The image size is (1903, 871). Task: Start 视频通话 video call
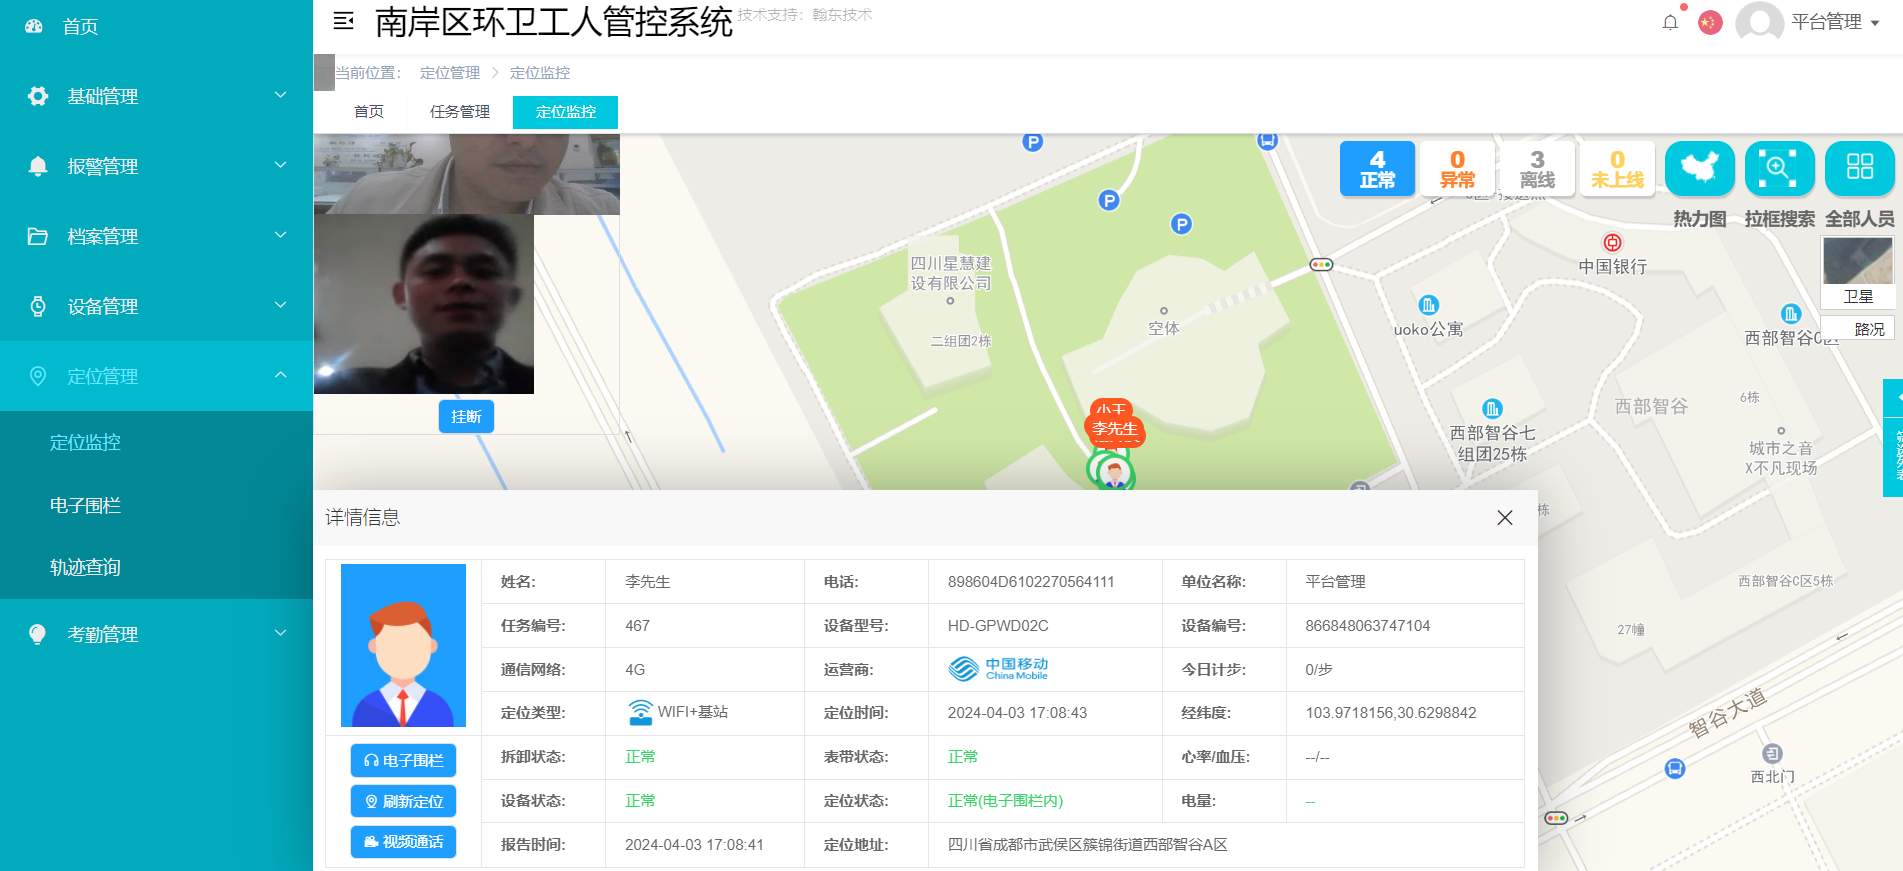coord(403,842)
